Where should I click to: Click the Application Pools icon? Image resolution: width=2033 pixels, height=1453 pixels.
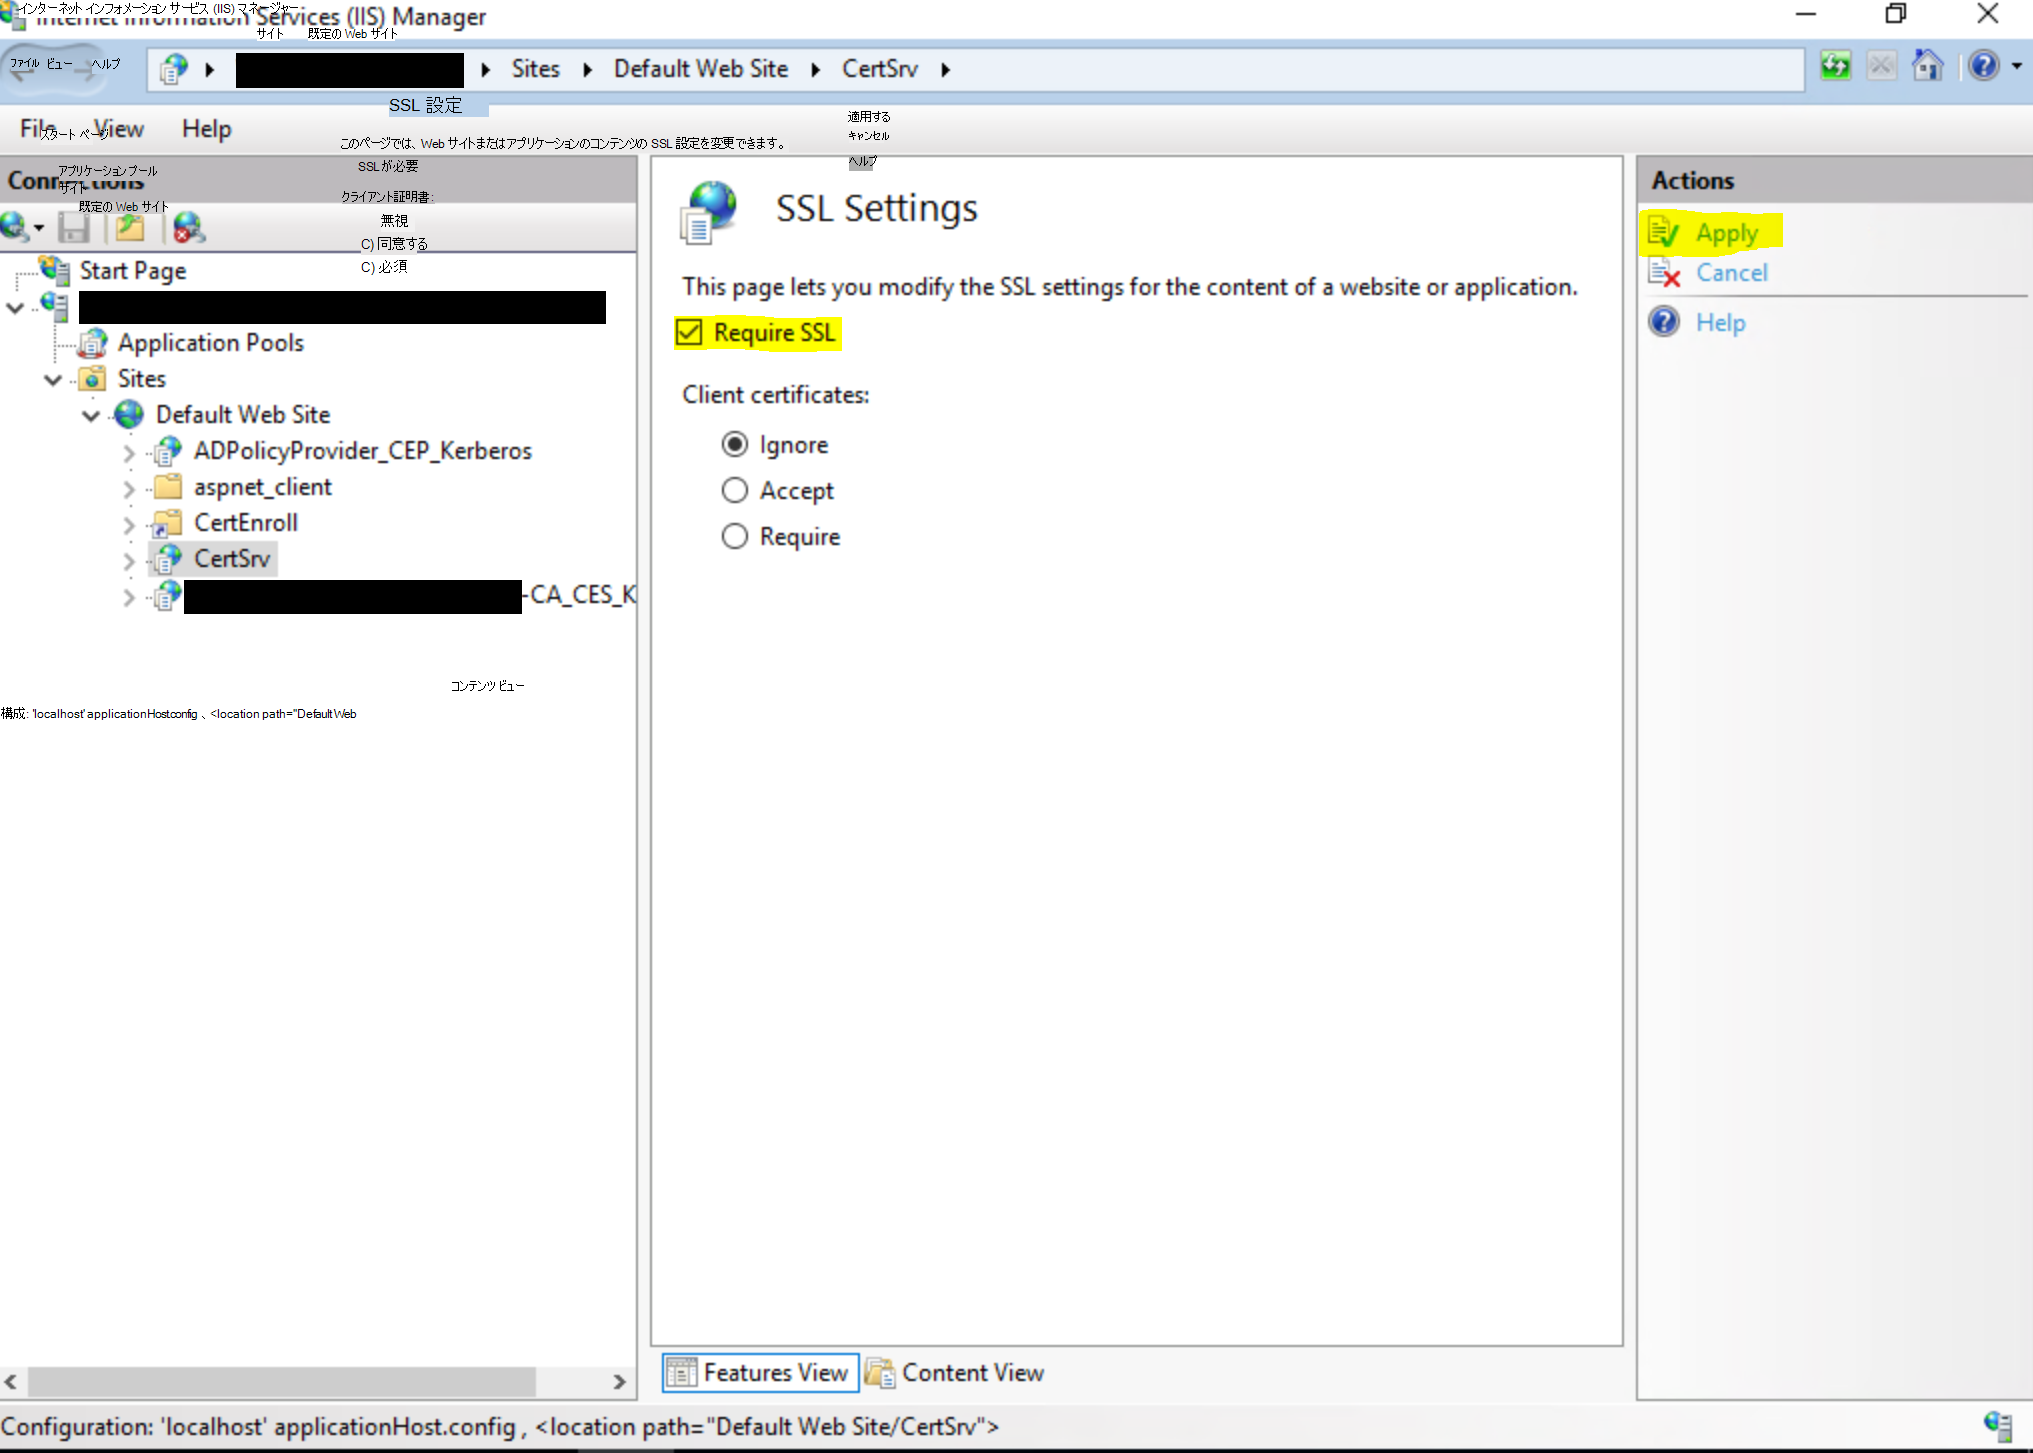pos(93,343)
